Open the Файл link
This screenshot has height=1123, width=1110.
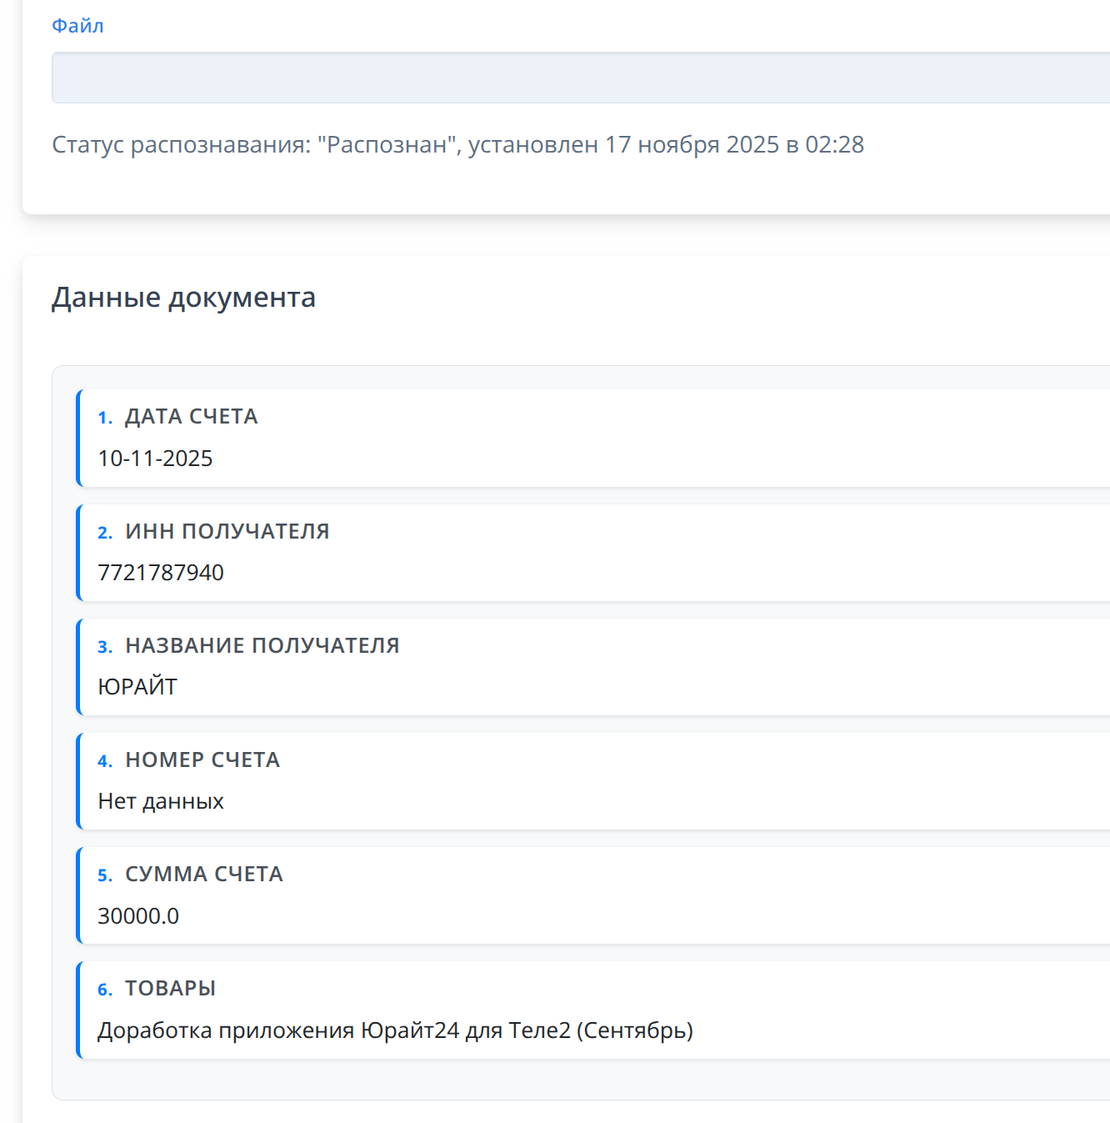(x=78, y=25)
